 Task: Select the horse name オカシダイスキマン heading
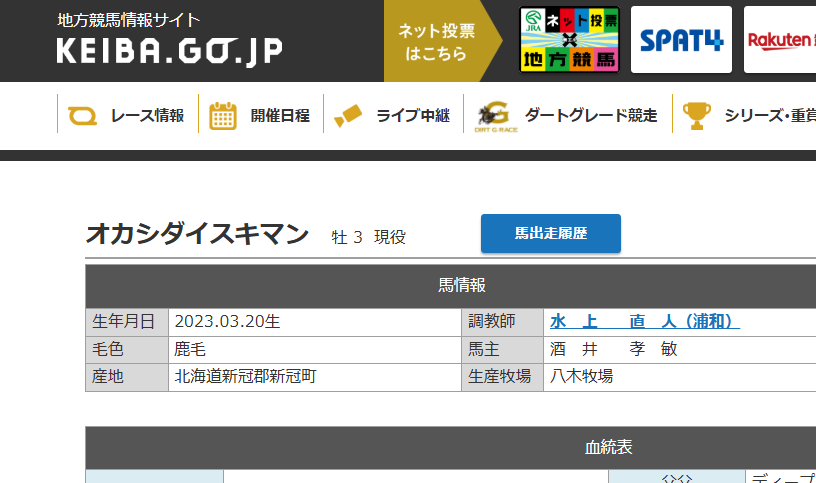(x=197, y=234)
